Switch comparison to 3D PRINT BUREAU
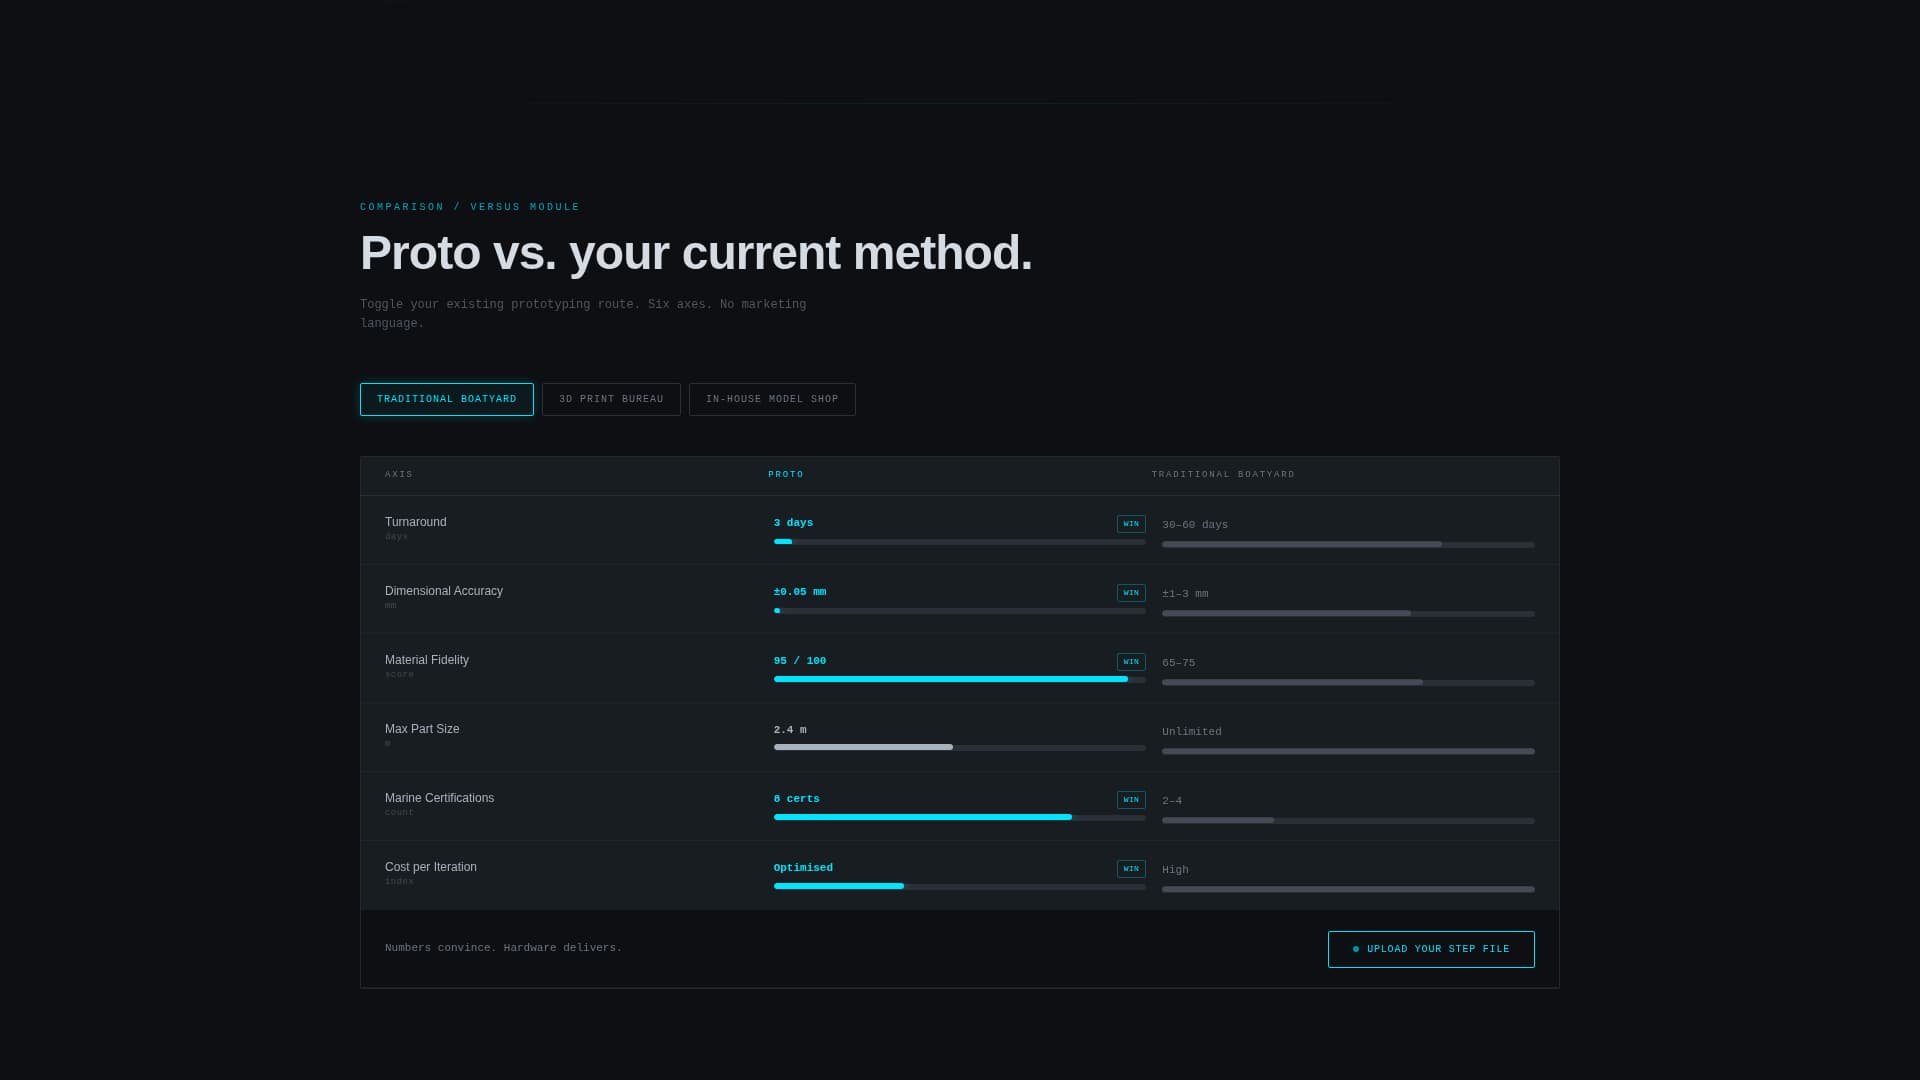The image size is (1920, 1080). [611, 399]
